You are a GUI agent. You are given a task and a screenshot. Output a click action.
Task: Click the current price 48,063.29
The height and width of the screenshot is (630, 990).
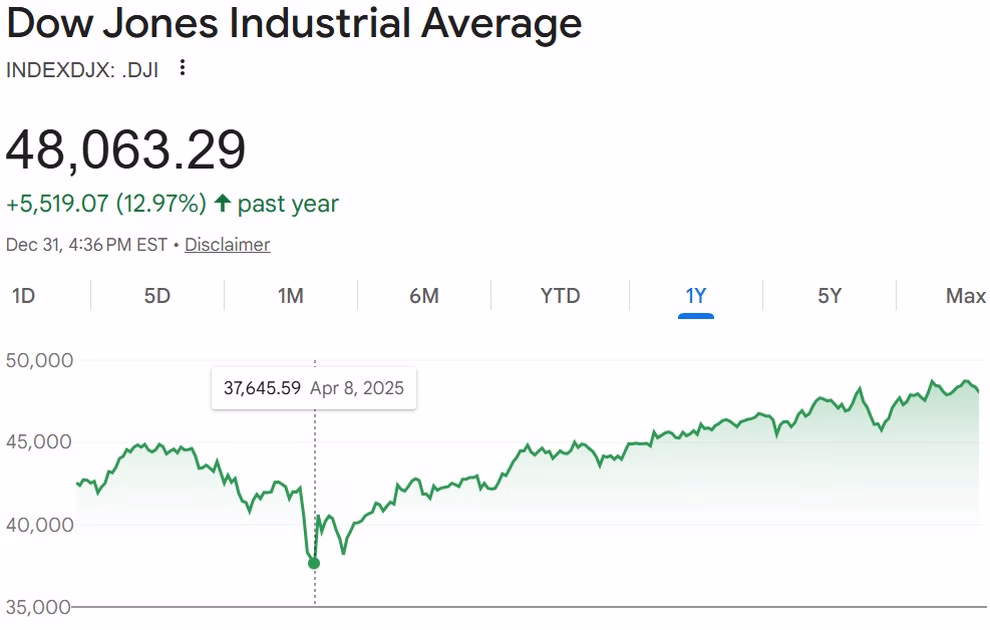pos(125,151)
